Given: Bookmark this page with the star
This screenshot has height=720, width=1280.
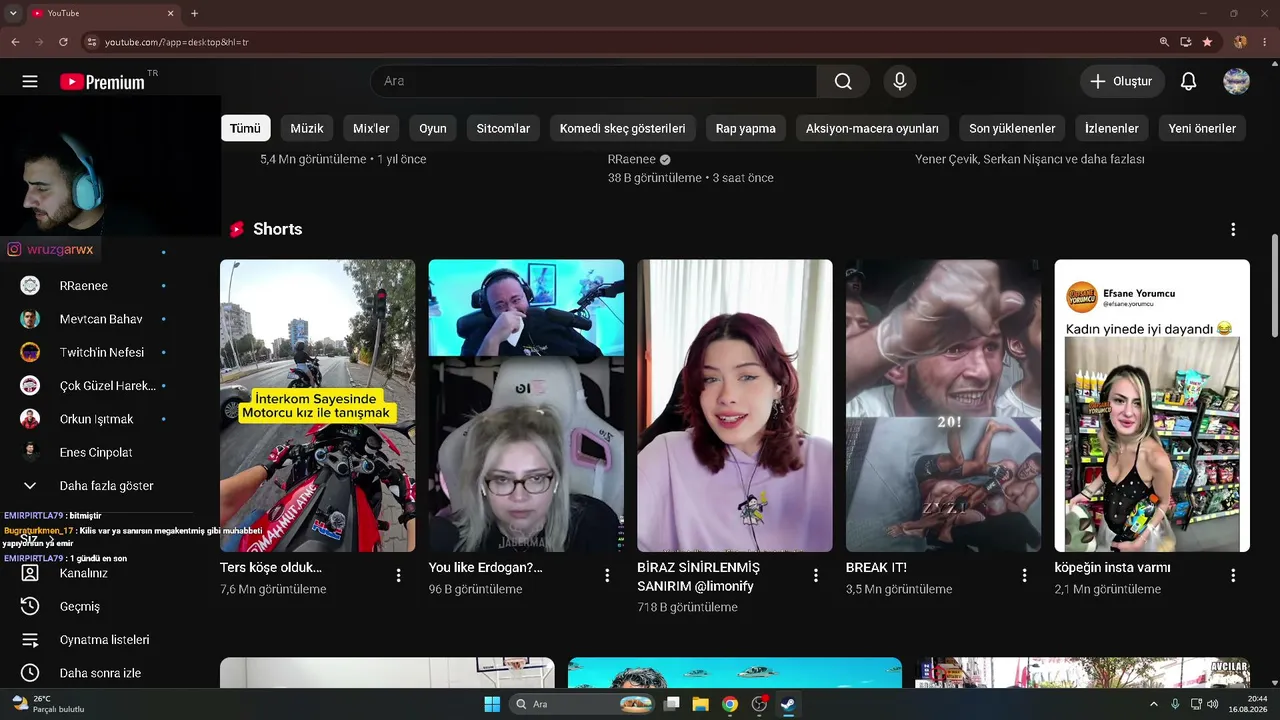Looking at the screenshot, I should [x=1207, y=42].
